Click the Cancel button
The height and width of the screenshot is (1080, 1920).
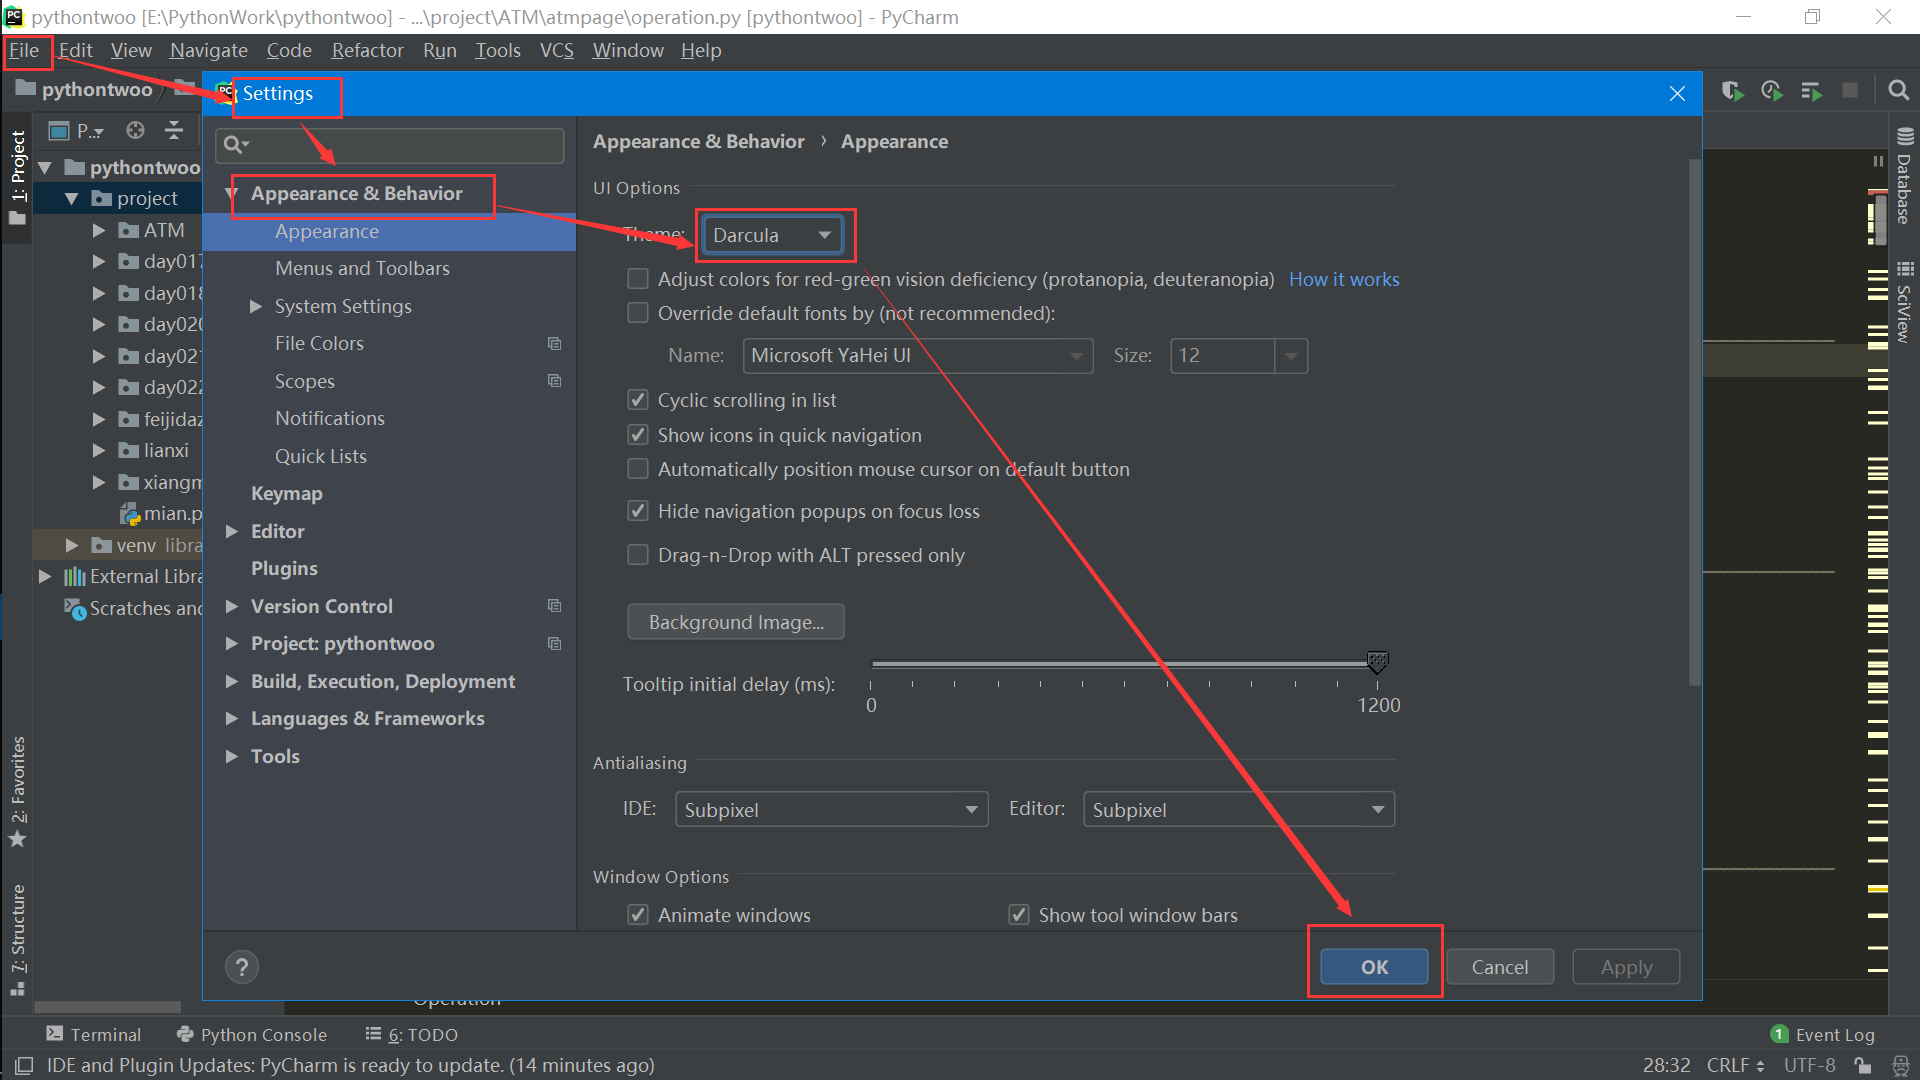pos(1500,967)
